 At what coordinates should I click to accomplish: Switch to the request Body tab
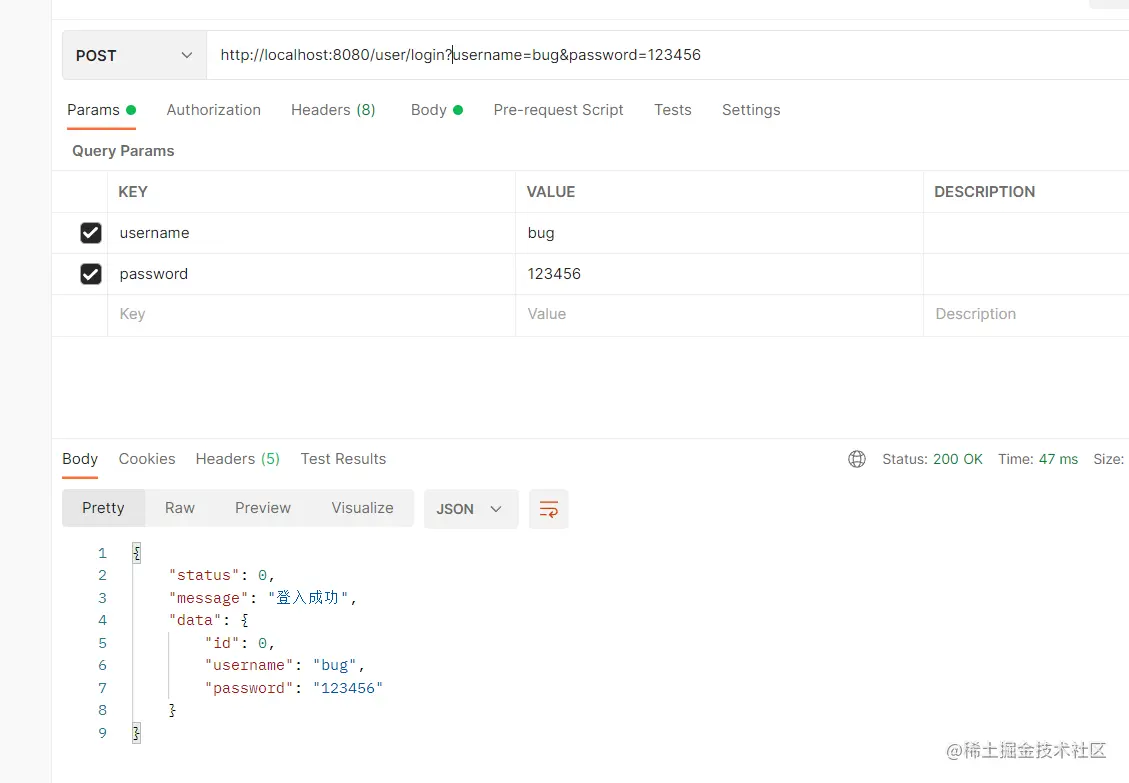click(x=436, y=110)
